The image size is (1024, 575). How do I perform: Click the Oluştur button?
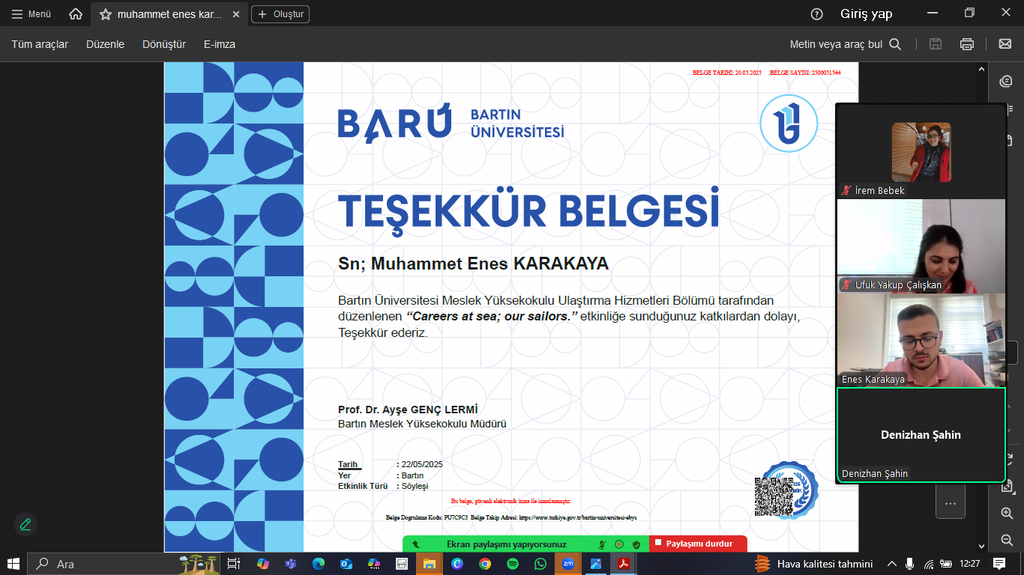pos(280,14)
